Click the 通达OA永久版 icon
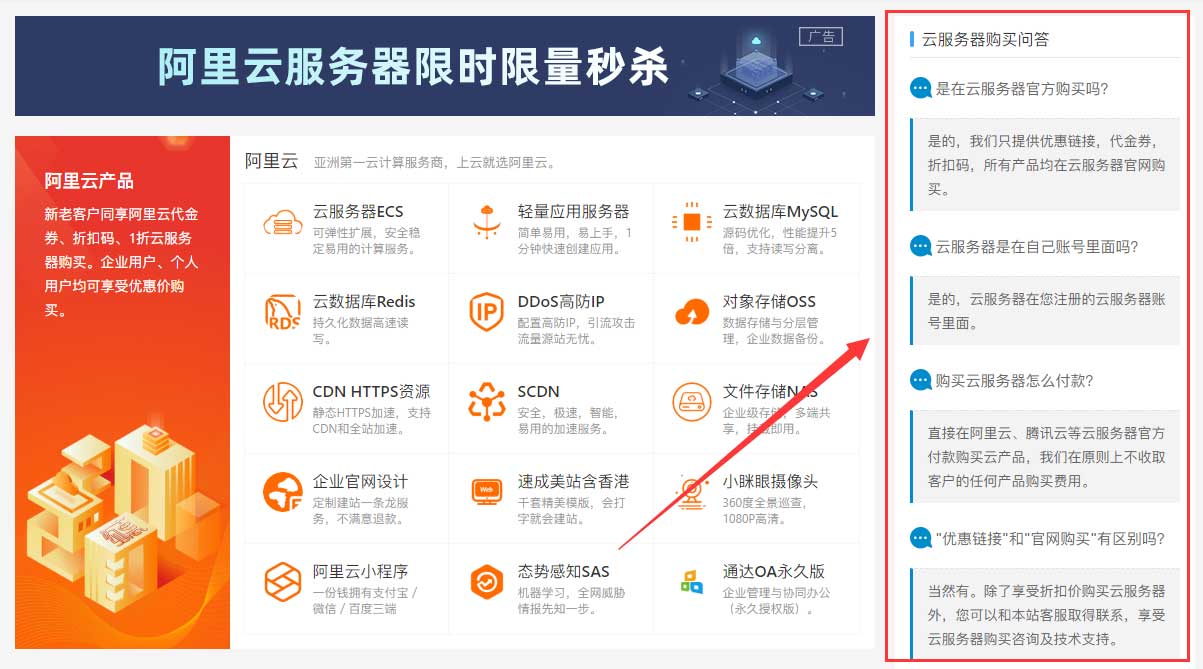Image resolution: width=1203 pixels, height=669 pixels. point(692,581)
